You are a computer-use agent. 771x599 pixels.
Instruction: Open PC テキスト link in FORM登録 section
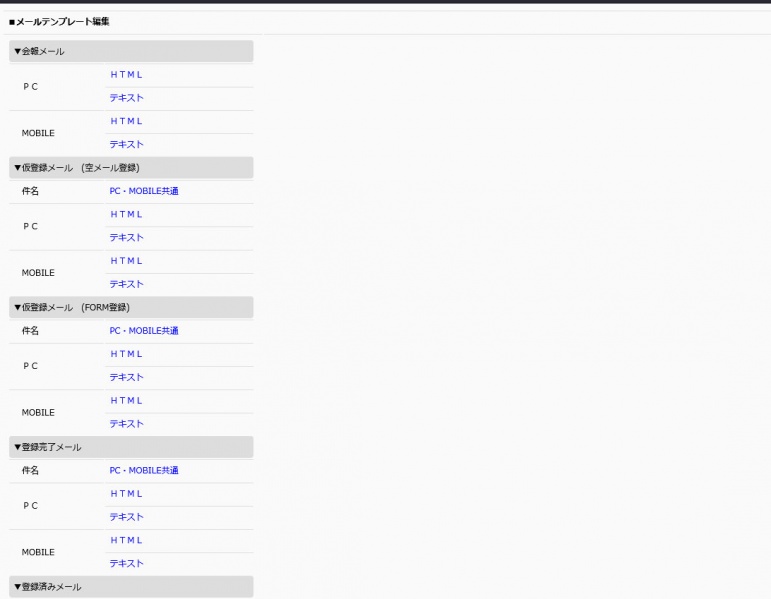point(126,377)
